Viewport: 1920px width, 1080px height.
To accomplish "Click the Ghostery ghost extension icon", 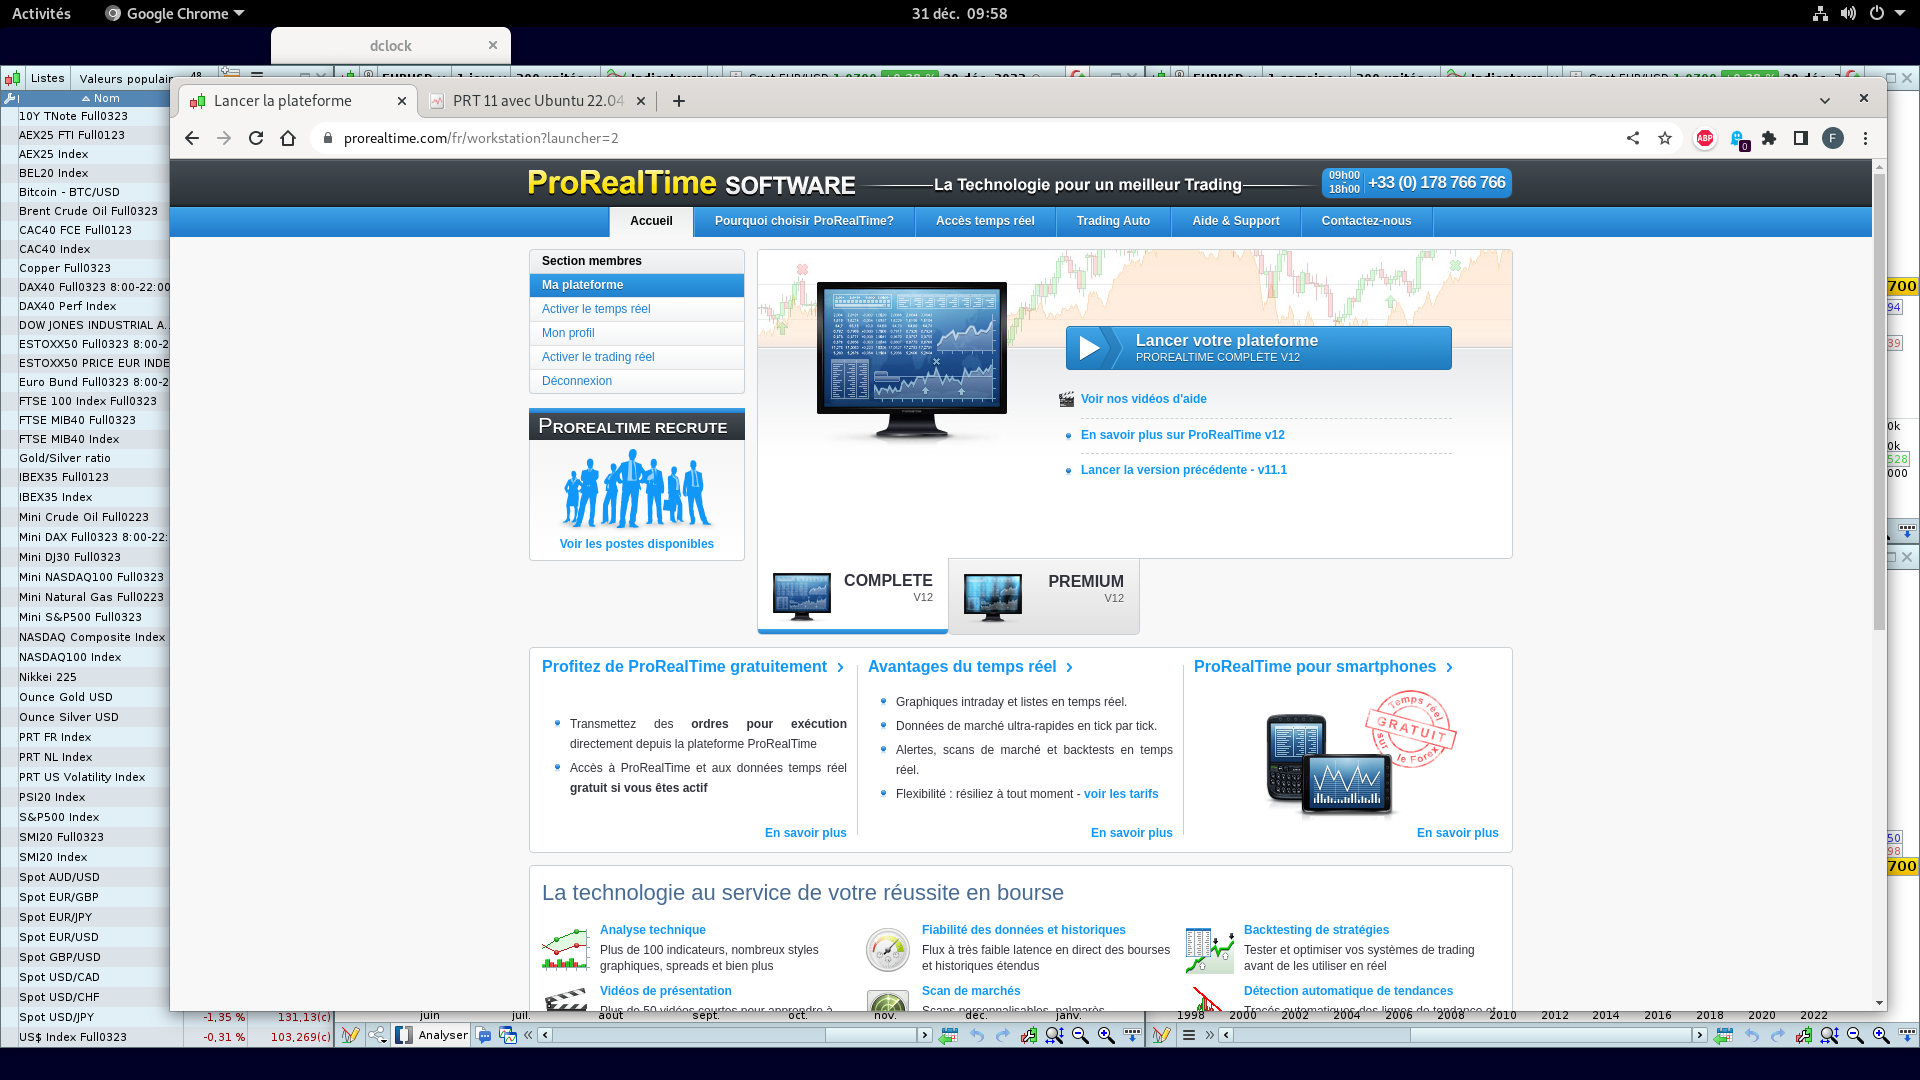I will [x=1738, y=139].
